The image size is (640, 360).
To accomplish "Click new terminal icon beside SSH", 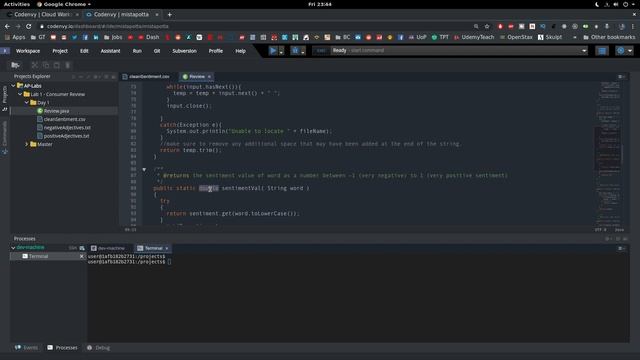I will (x=82, y=248).
